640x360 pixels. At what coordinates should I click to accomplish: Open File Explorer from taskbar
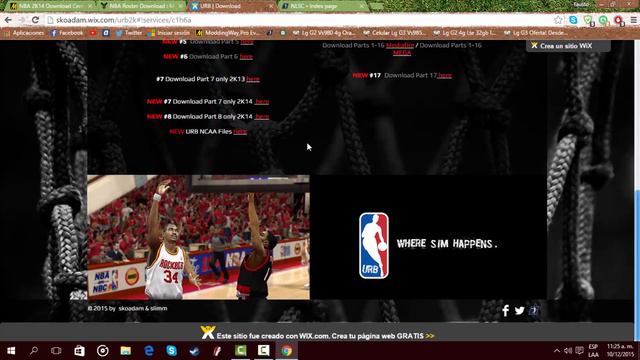pyautogui.click(x=126, y=351)
